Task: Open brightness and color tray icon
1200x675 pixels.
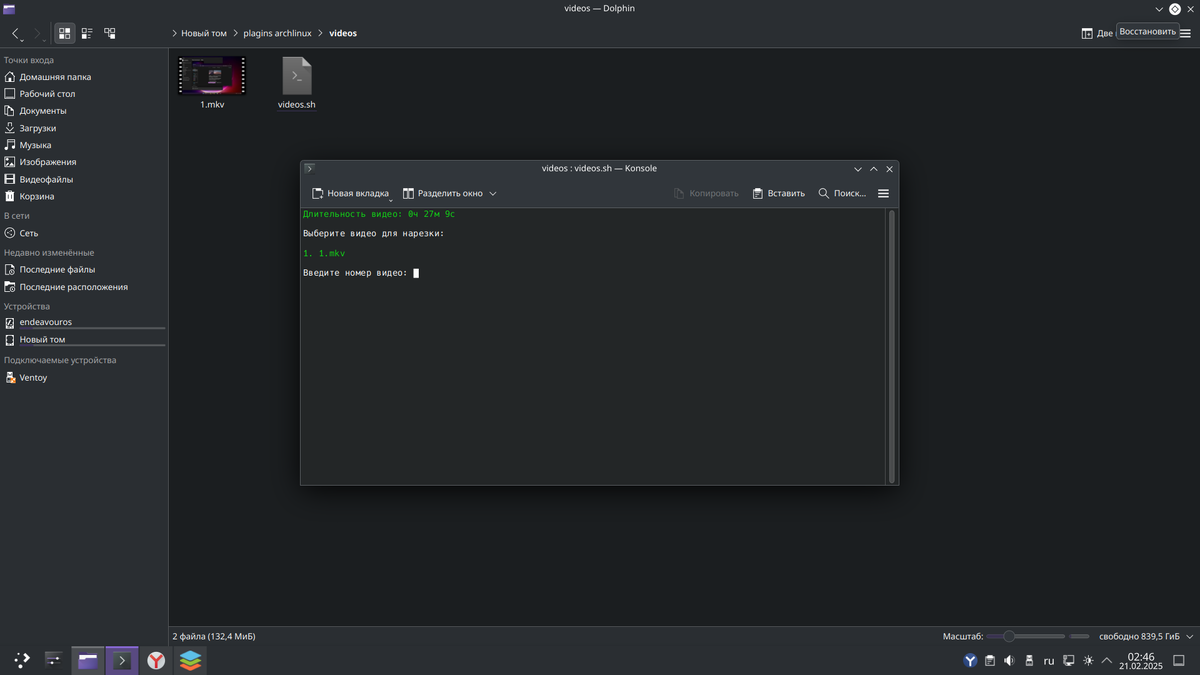Action: point(1088,661)
